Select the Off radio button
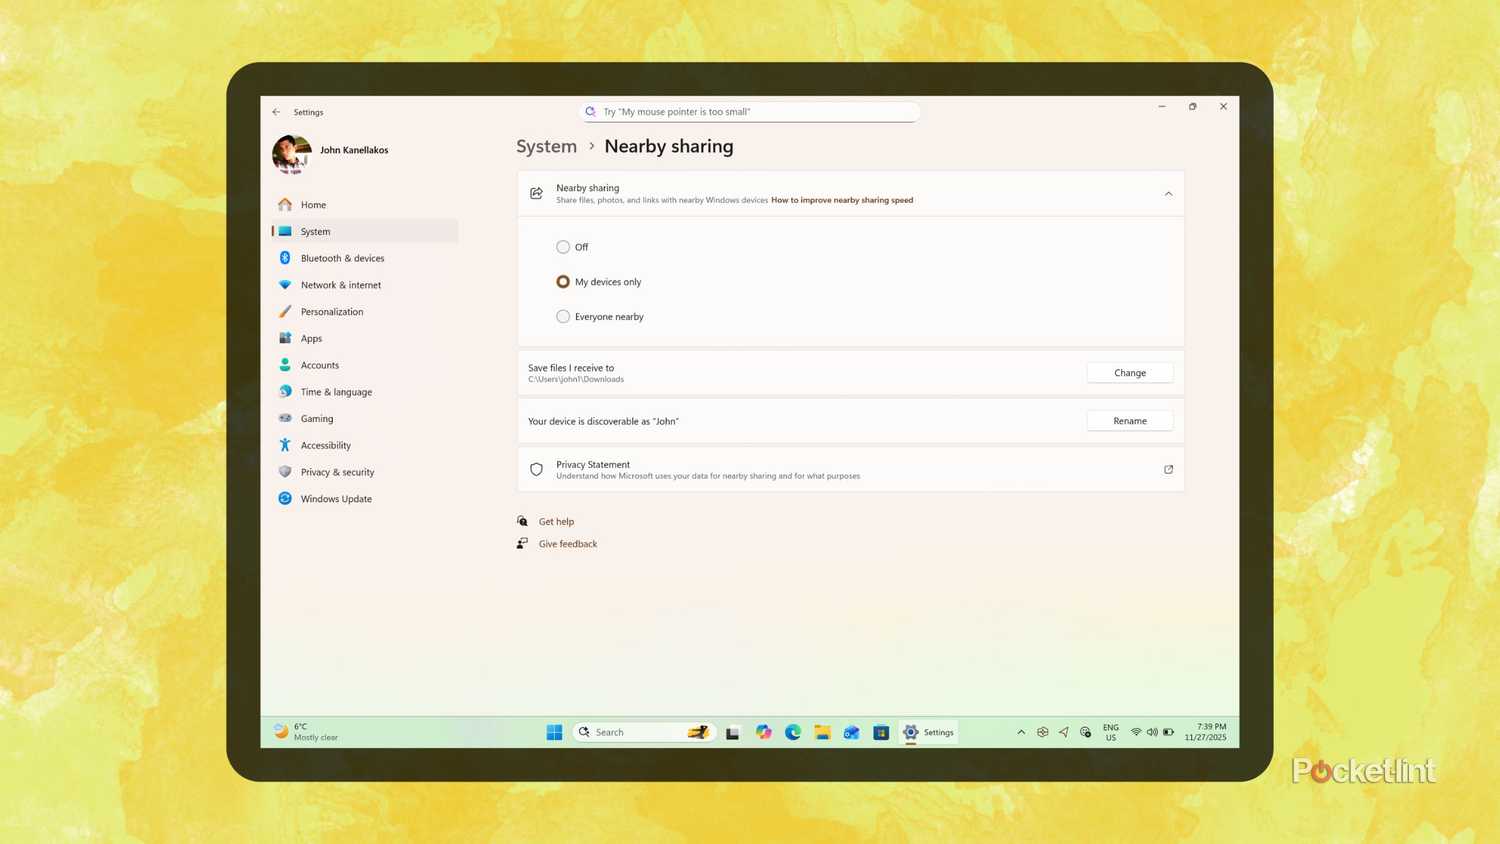Screen dimensions: 1500x844 coord(563,246)
